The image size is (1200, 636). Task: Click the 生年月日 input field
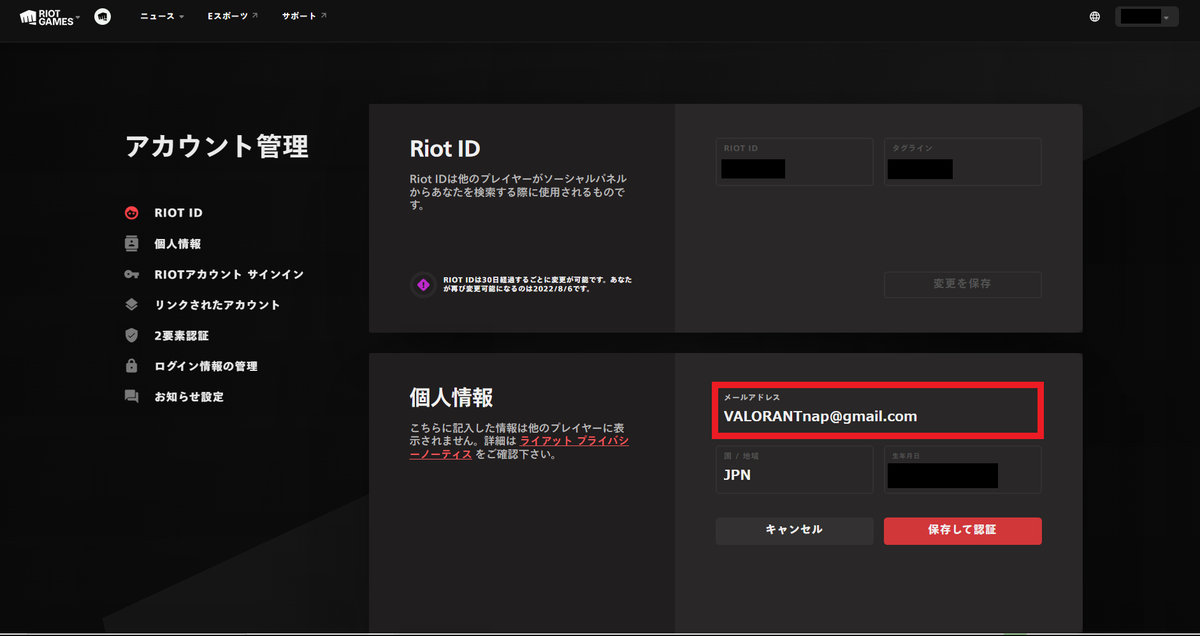(962, 469)
